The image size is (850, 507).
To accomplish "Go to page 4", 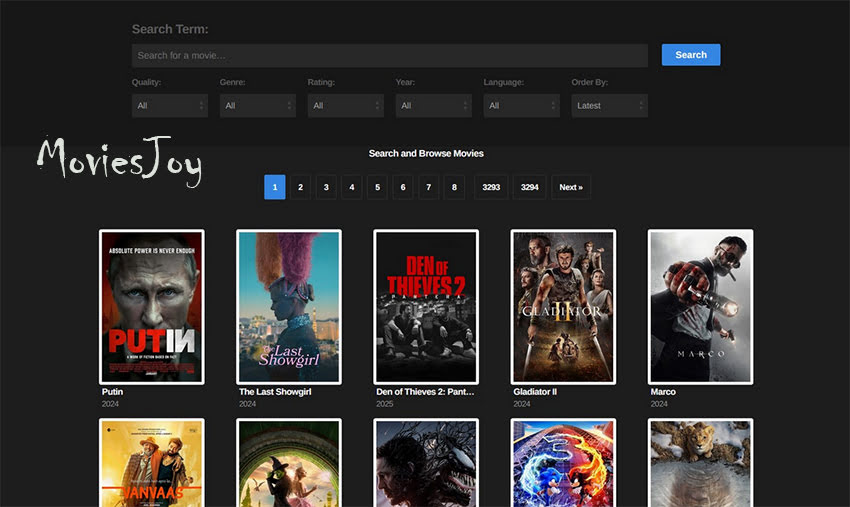I will point(352,187).
